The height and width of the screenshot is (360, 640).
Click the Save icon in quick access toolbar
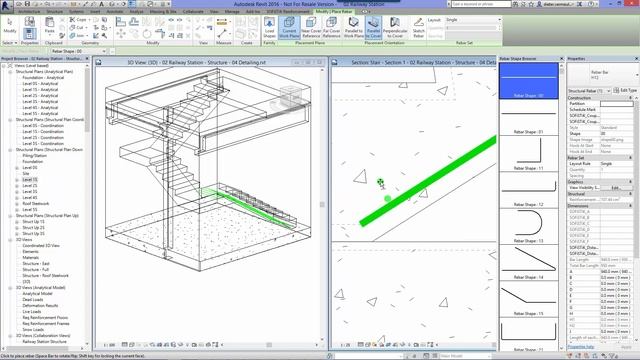coord(27,4)
